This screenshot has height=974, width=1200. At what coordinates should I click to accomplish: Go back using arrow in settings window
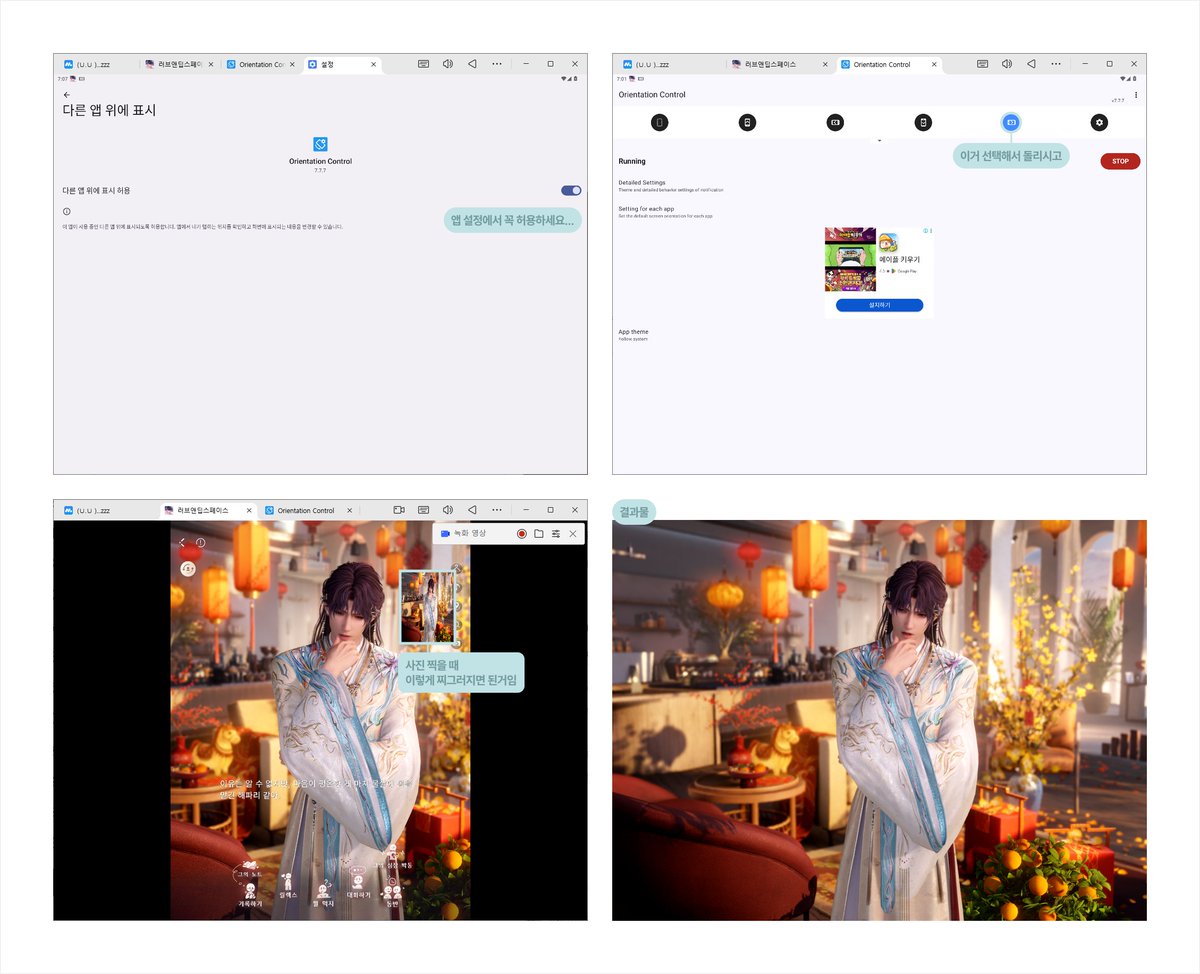click(67, 95)
